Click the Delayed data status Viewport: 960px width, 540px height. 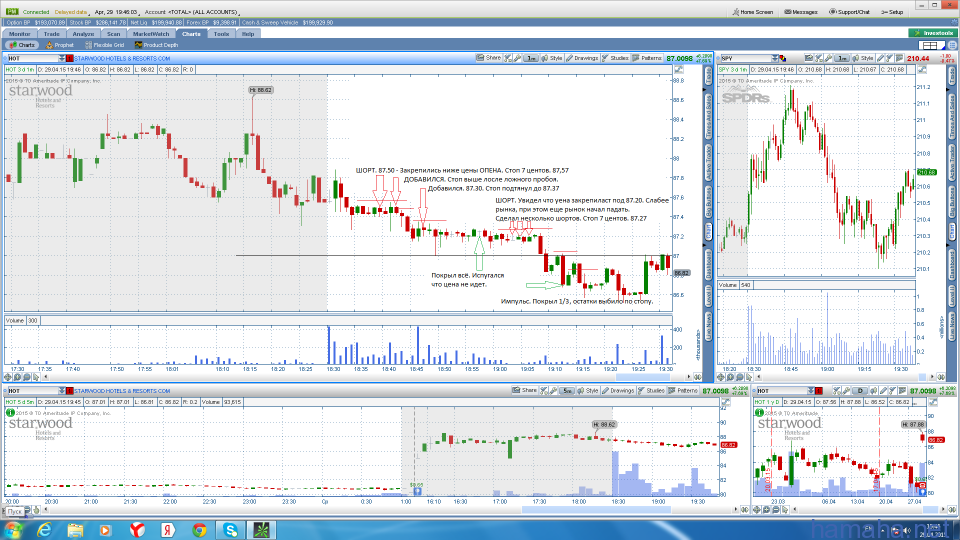point(70,12)
